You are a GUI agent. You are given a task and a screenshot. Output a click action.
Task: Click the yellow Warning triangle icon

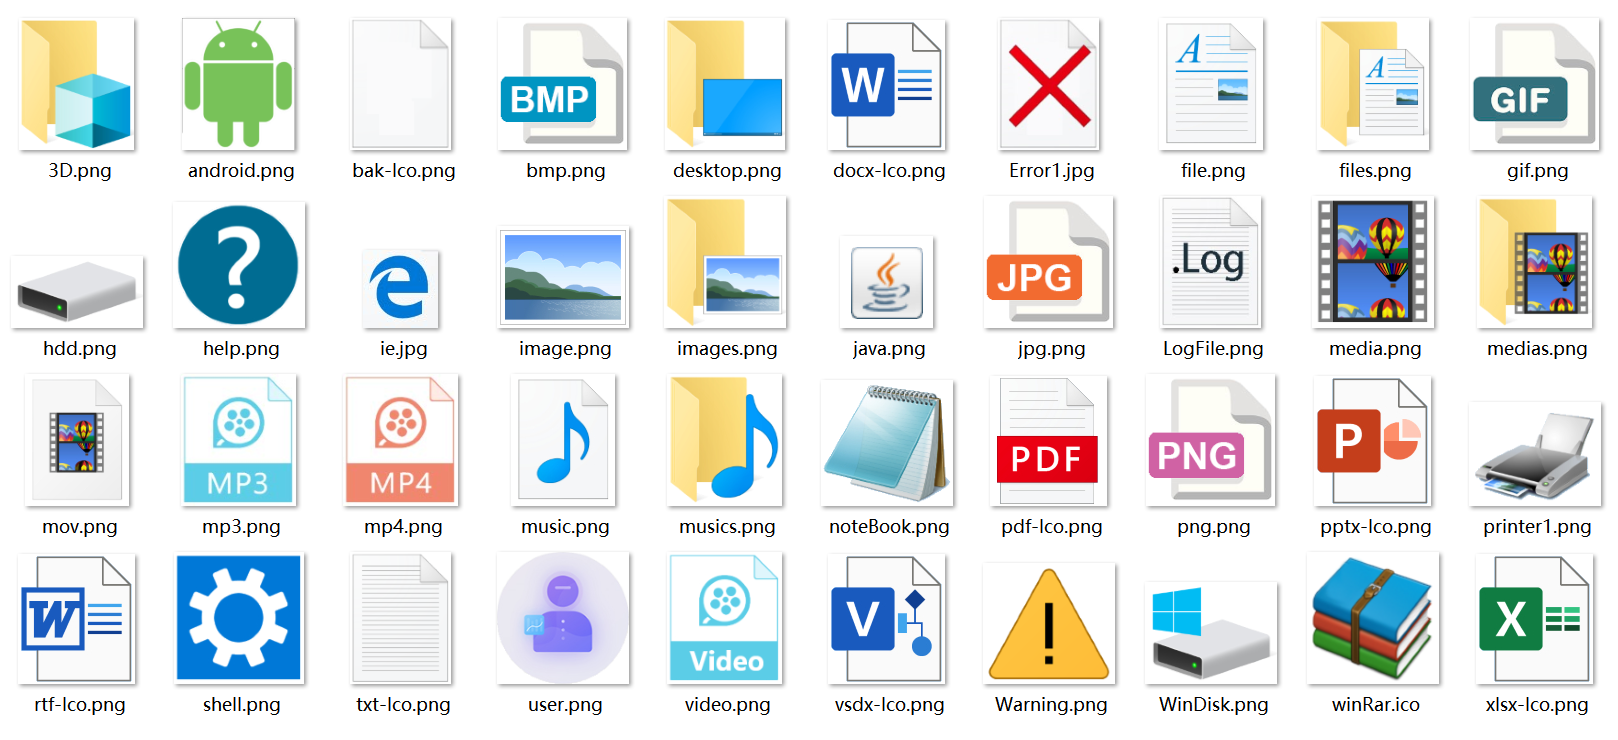[1049, 624]
